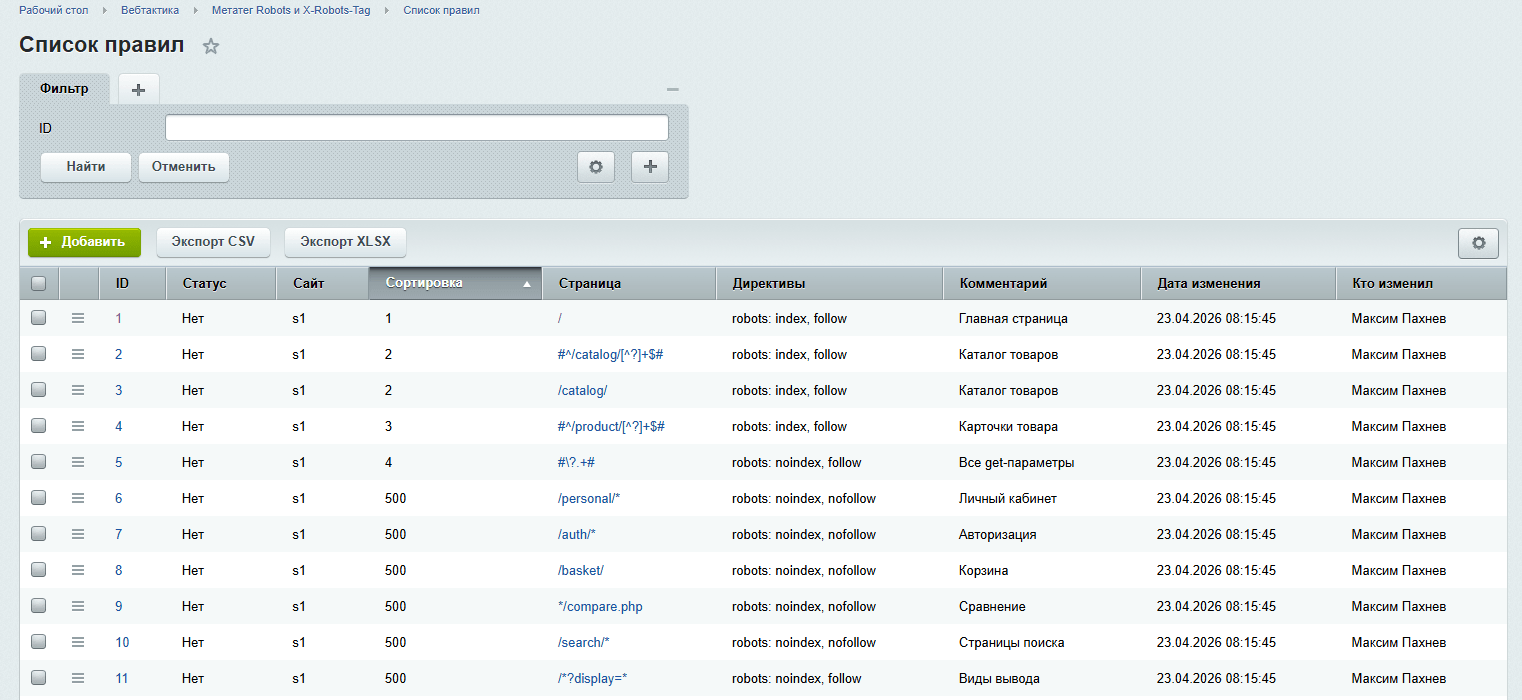Click the Отменить filter button

(184, 167)
